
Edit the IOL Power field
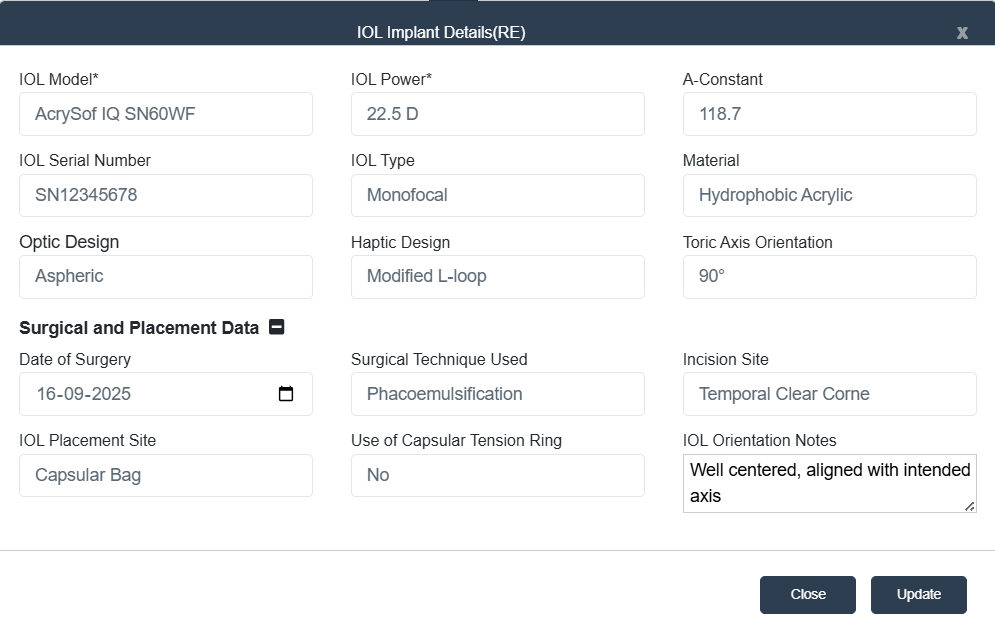[x=497, y=114]
